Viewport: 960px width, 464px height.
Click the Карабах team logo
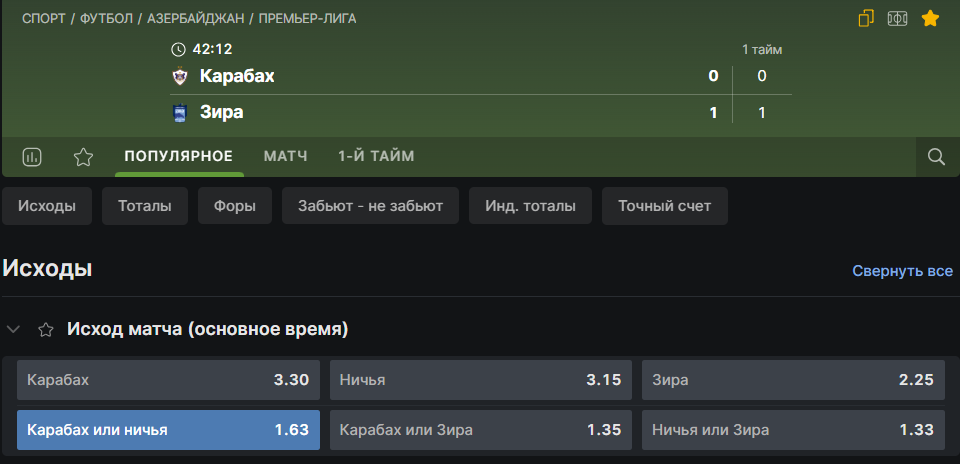coord(179,76)
